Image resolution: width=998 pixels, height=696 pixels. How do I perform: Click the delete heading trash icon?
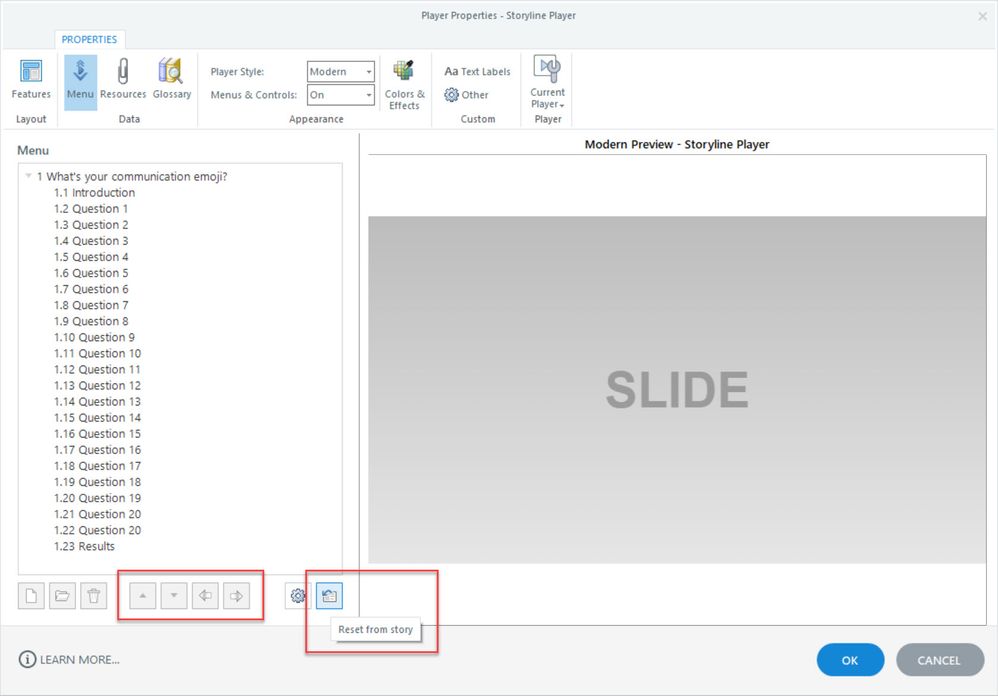[94, 596]
